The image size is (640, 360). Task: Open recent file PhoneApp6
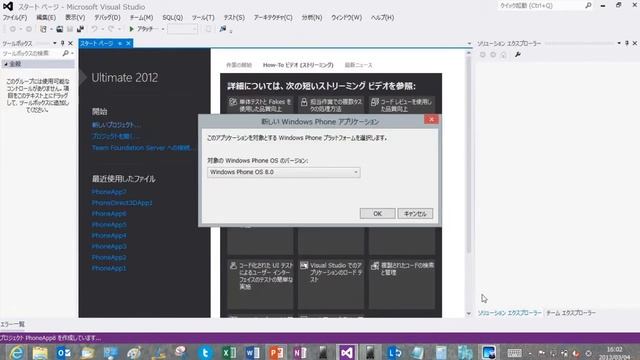pos(109,214)
